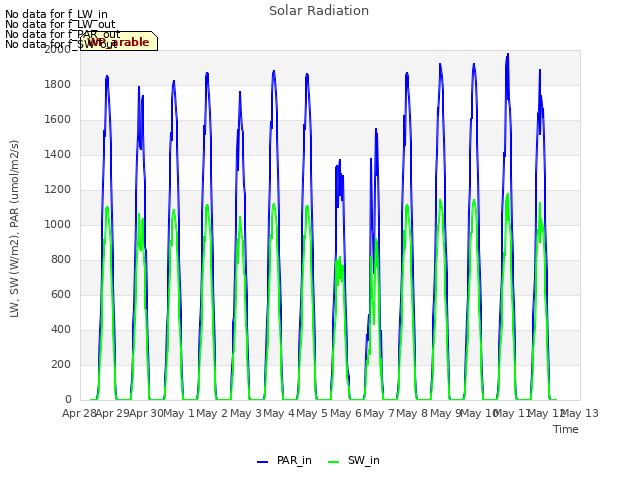Click the 'May 3' x-axis tick label
Screen dimensions: 640x480
[x=246, y=413]
